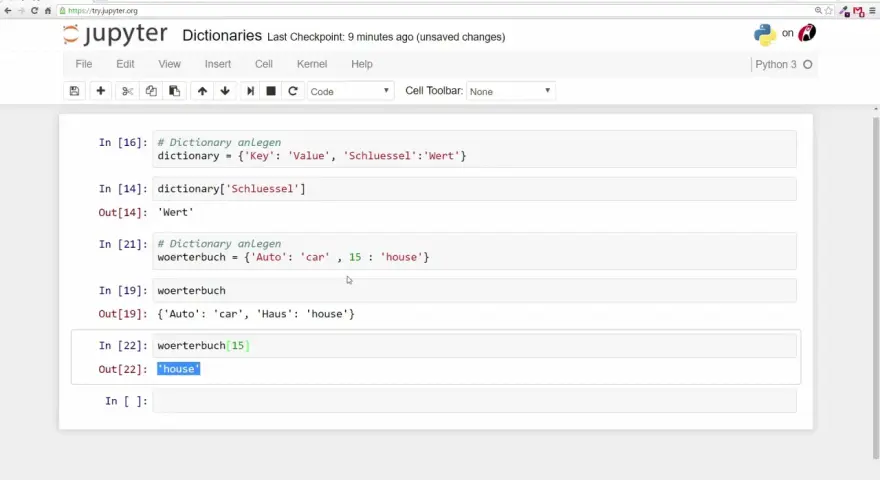Click the Python 3 kernel name
The image size is (880, 480).
click(776, 65)
